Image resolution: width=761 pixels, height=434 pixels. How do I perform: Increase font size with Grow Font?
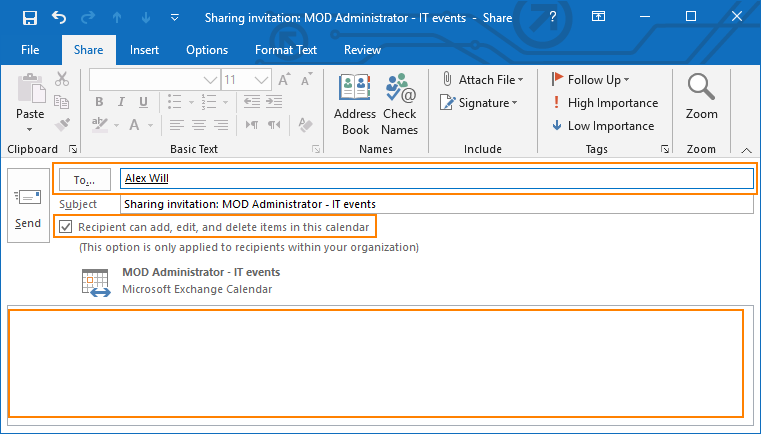pos(284,79)
